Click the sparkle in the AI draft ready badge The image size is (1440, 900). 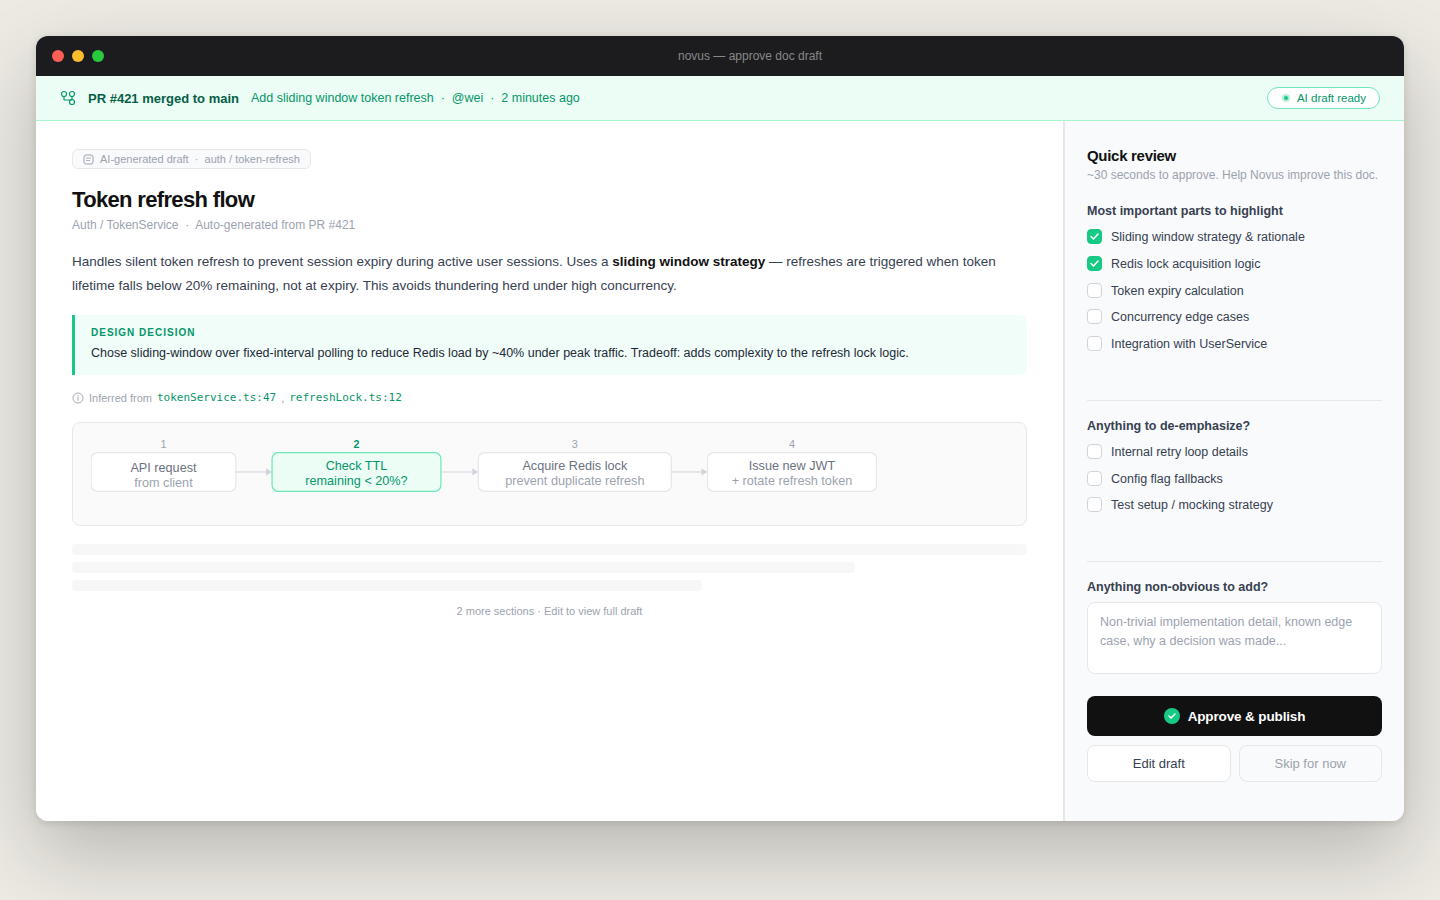(1285, 97)
